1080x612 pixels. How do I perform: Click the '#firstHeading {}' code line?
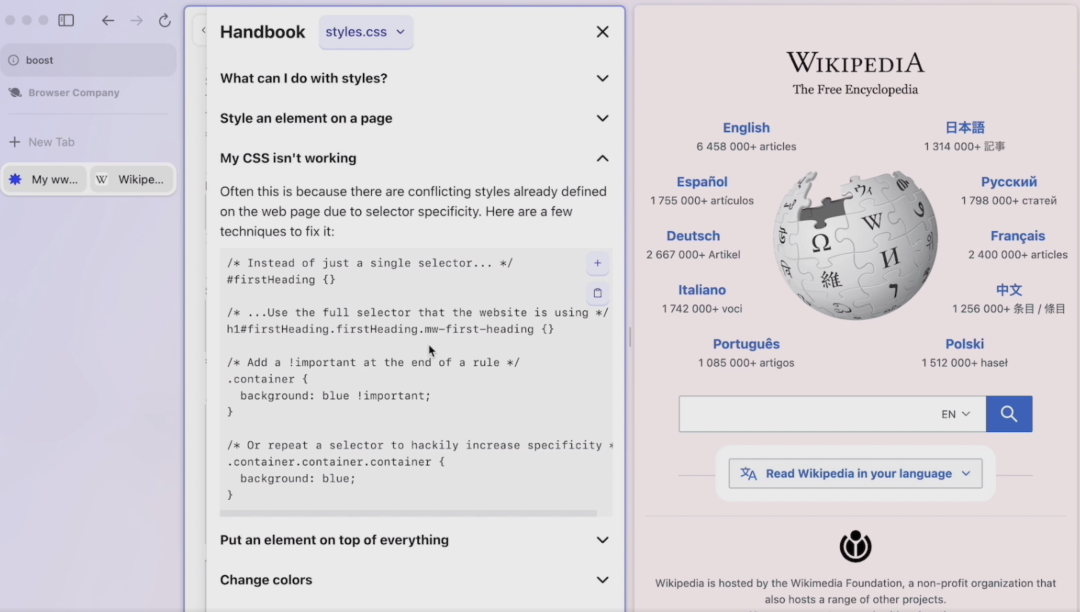click(281, 279)
